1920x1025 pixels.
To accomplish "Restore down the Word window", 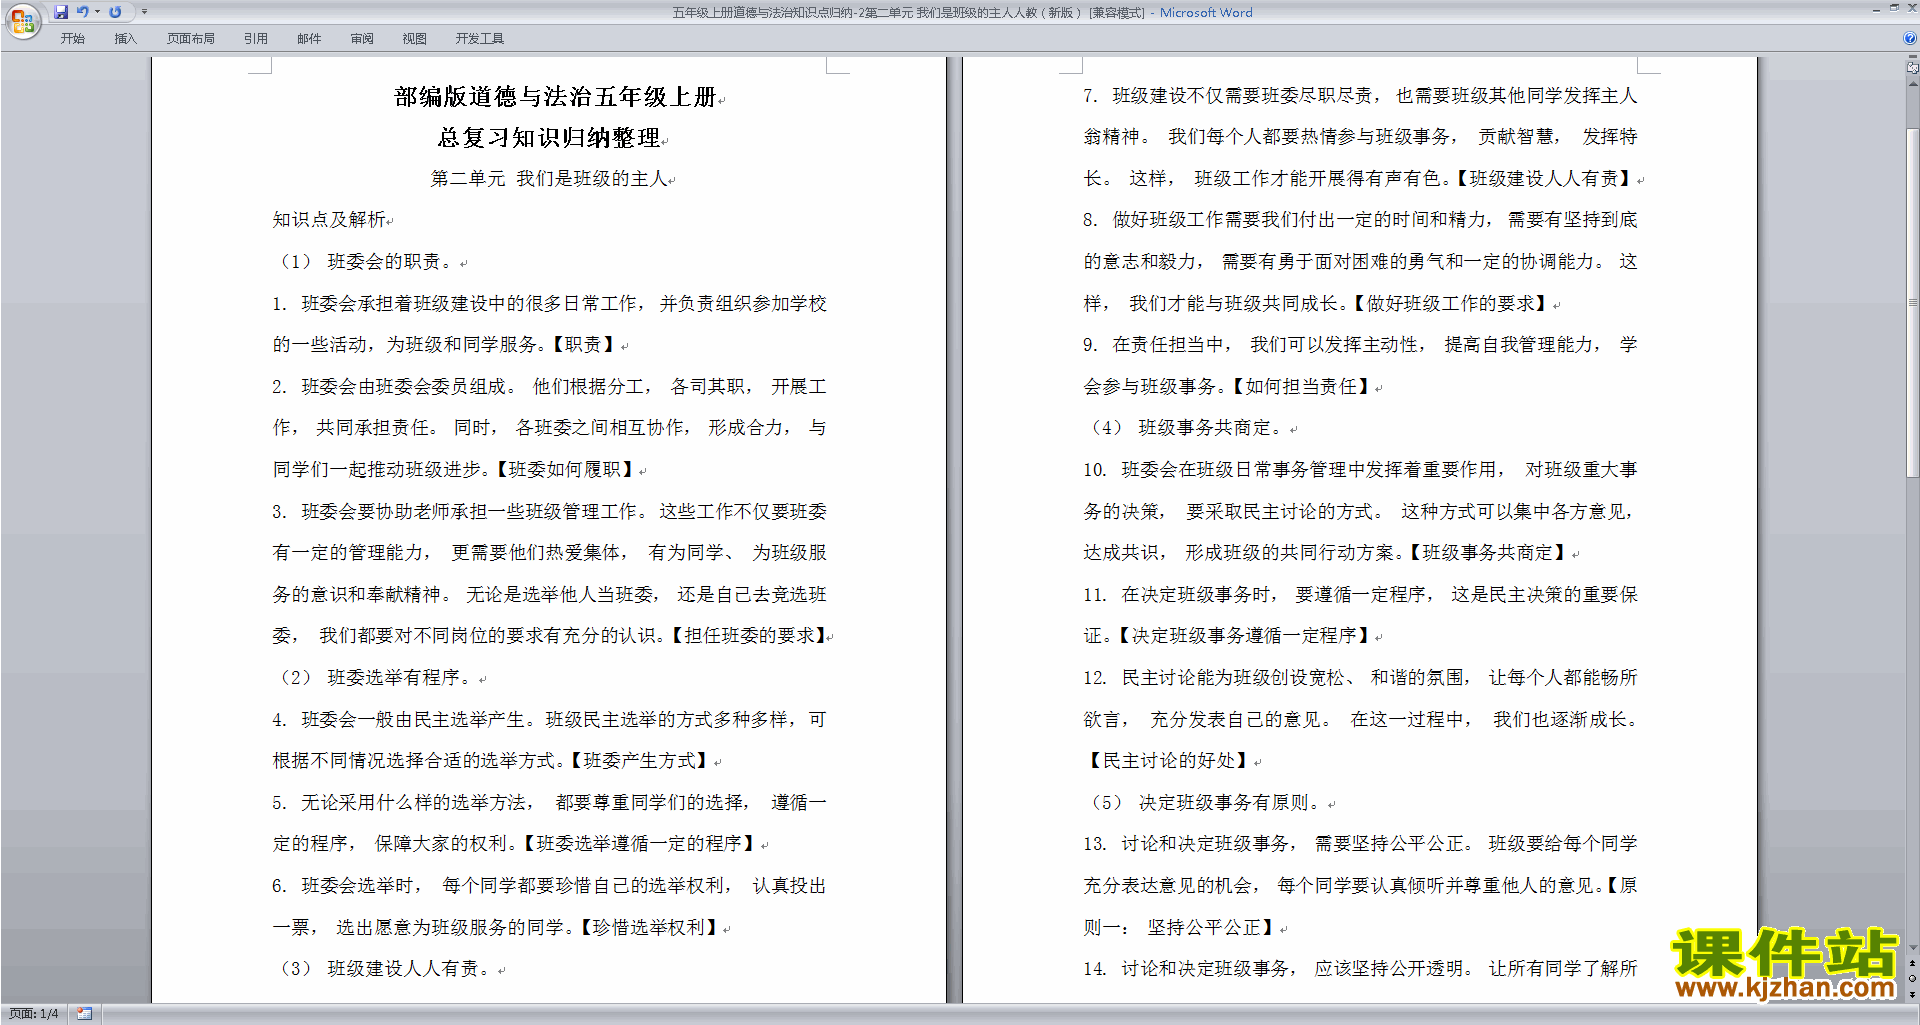I will (1894, 8).
